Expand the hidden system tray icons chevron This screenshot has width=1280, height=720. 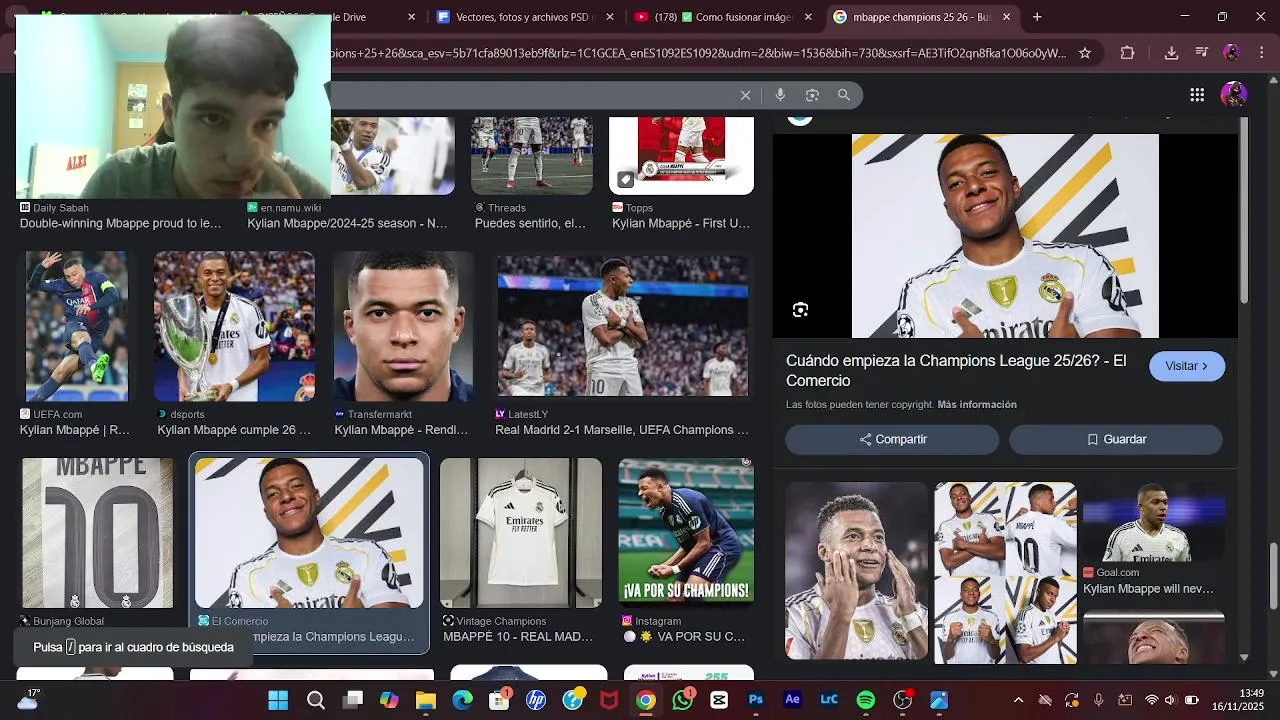coord(1018,700)
